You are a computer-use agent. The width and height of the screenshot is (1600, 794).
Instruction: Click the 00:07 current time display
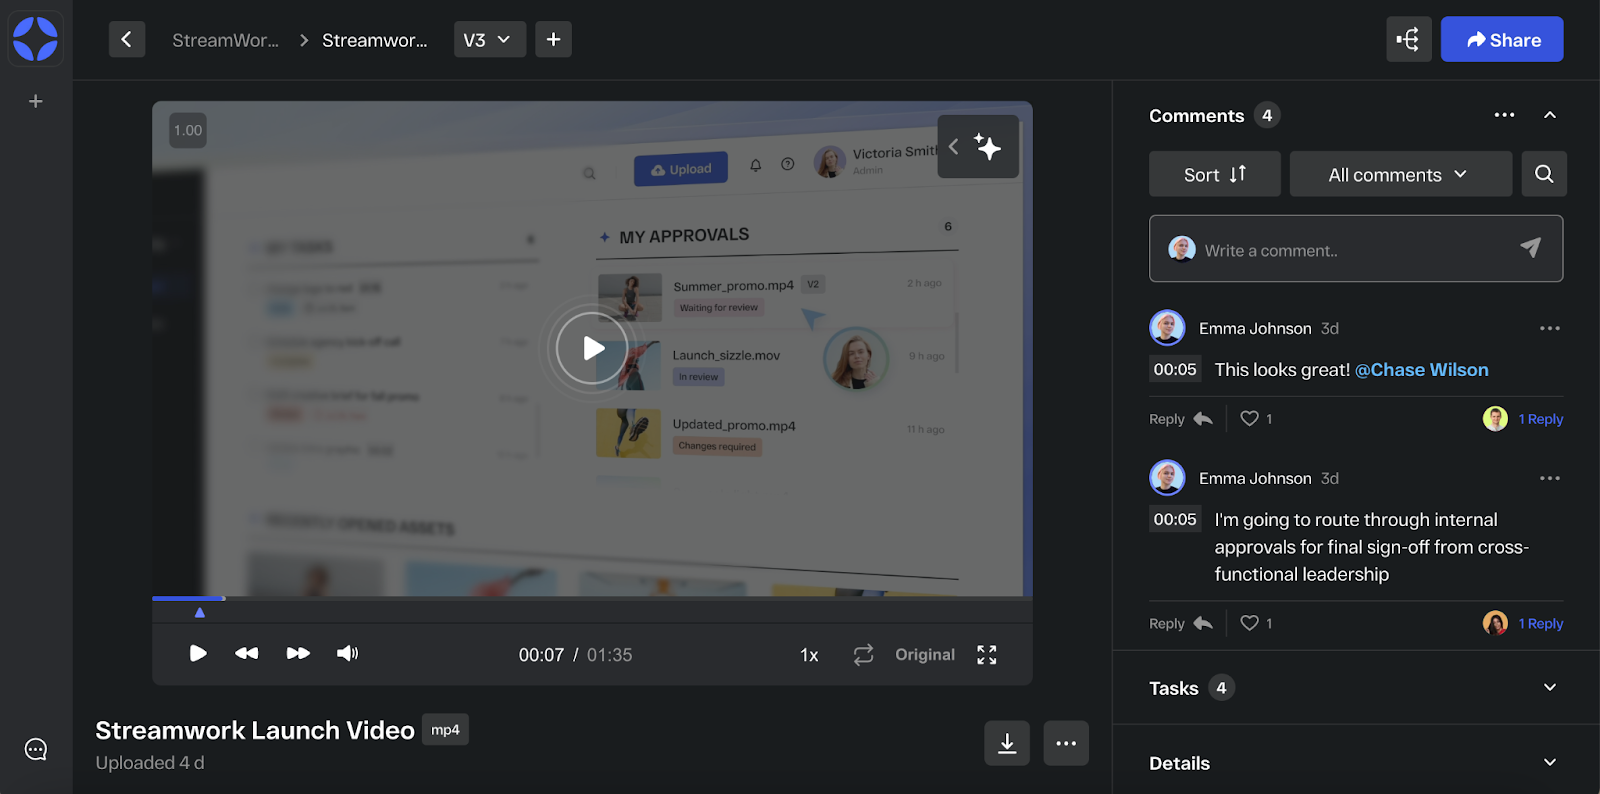pyautogui.click(x=541, y=655)
